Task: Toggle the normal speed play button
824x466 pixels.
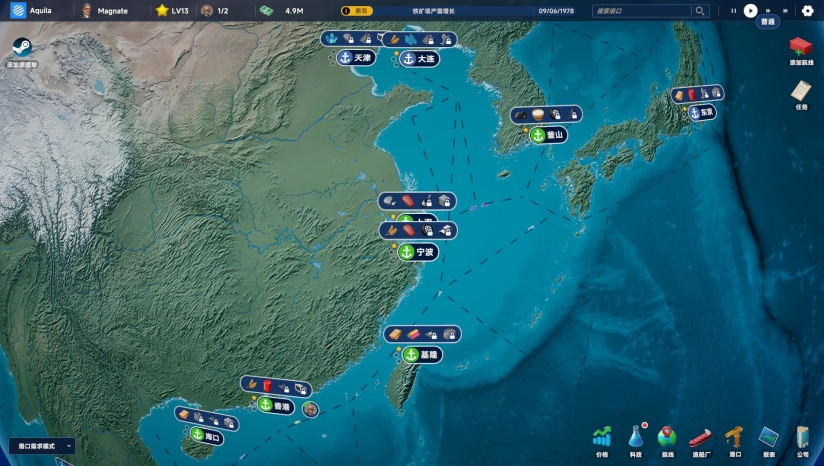Action: (750, 11)
